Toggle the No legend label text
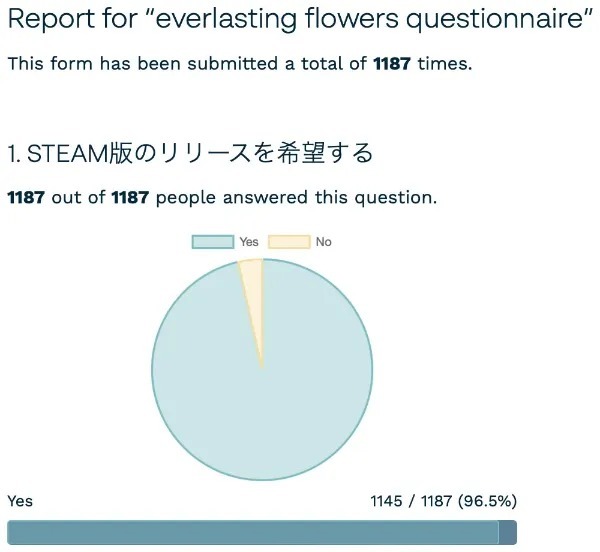Screen dimensions: 600x552 tap(323, 242)
